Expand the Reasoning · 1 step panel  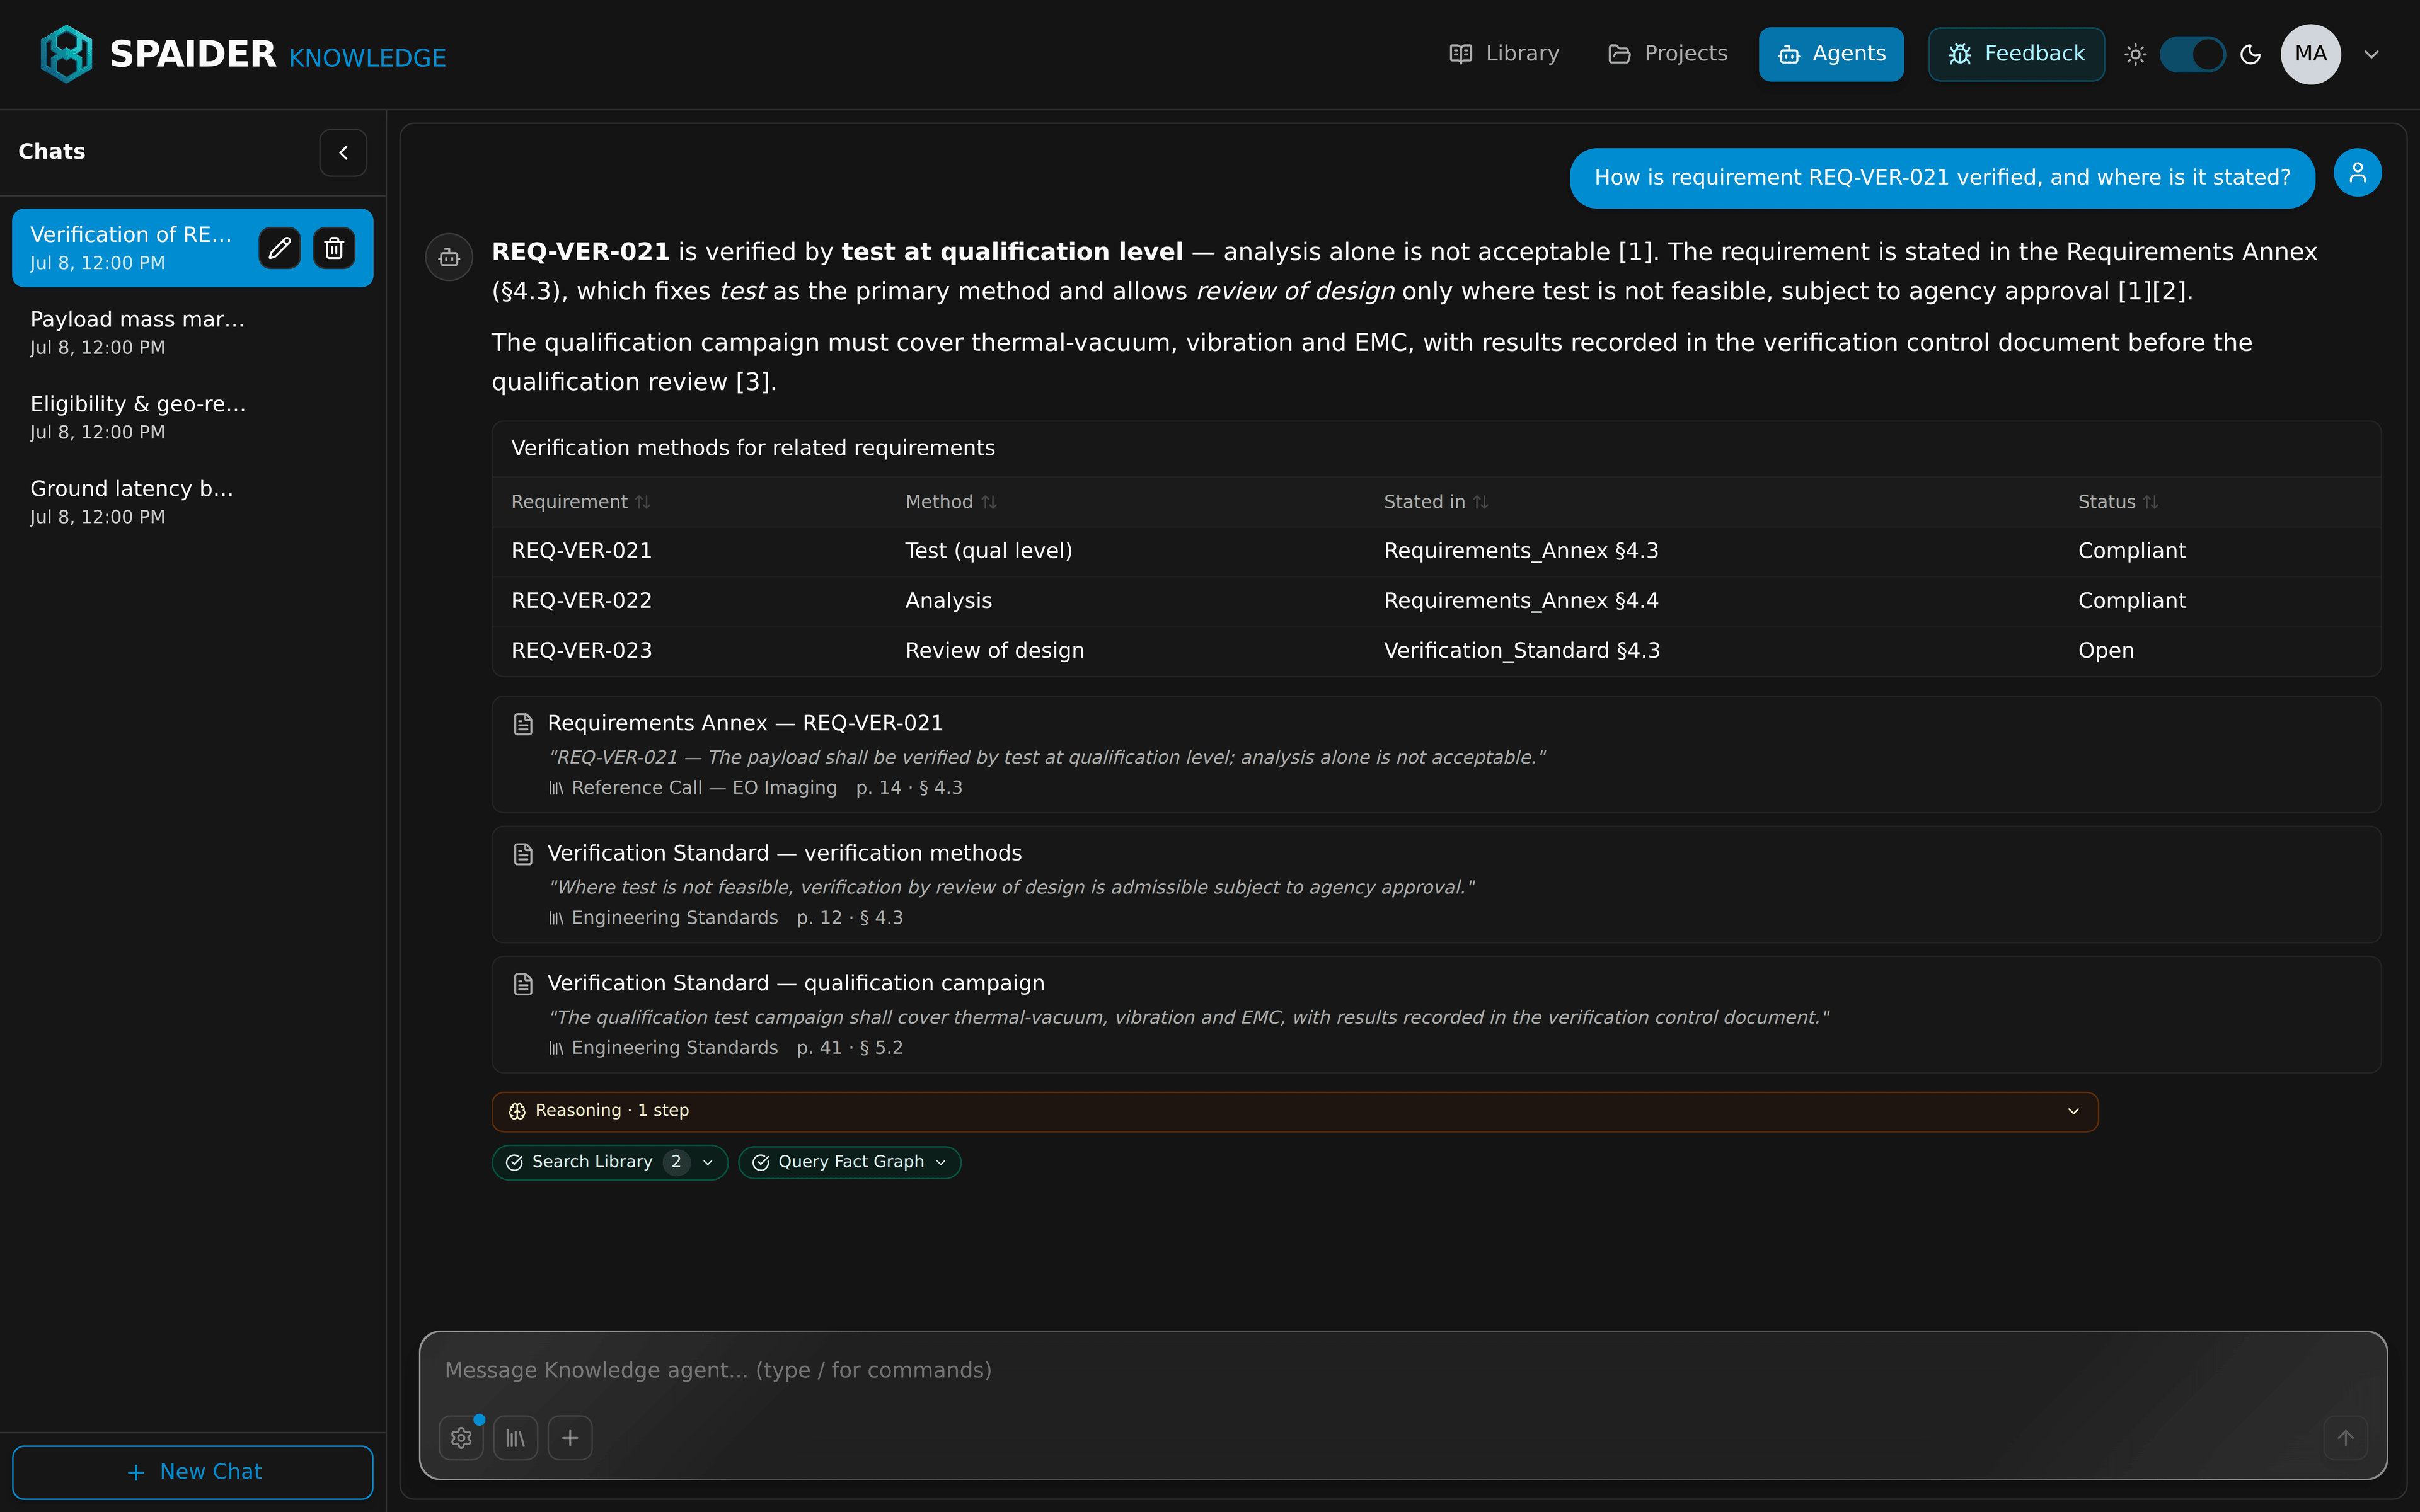click(1294, 1111)
